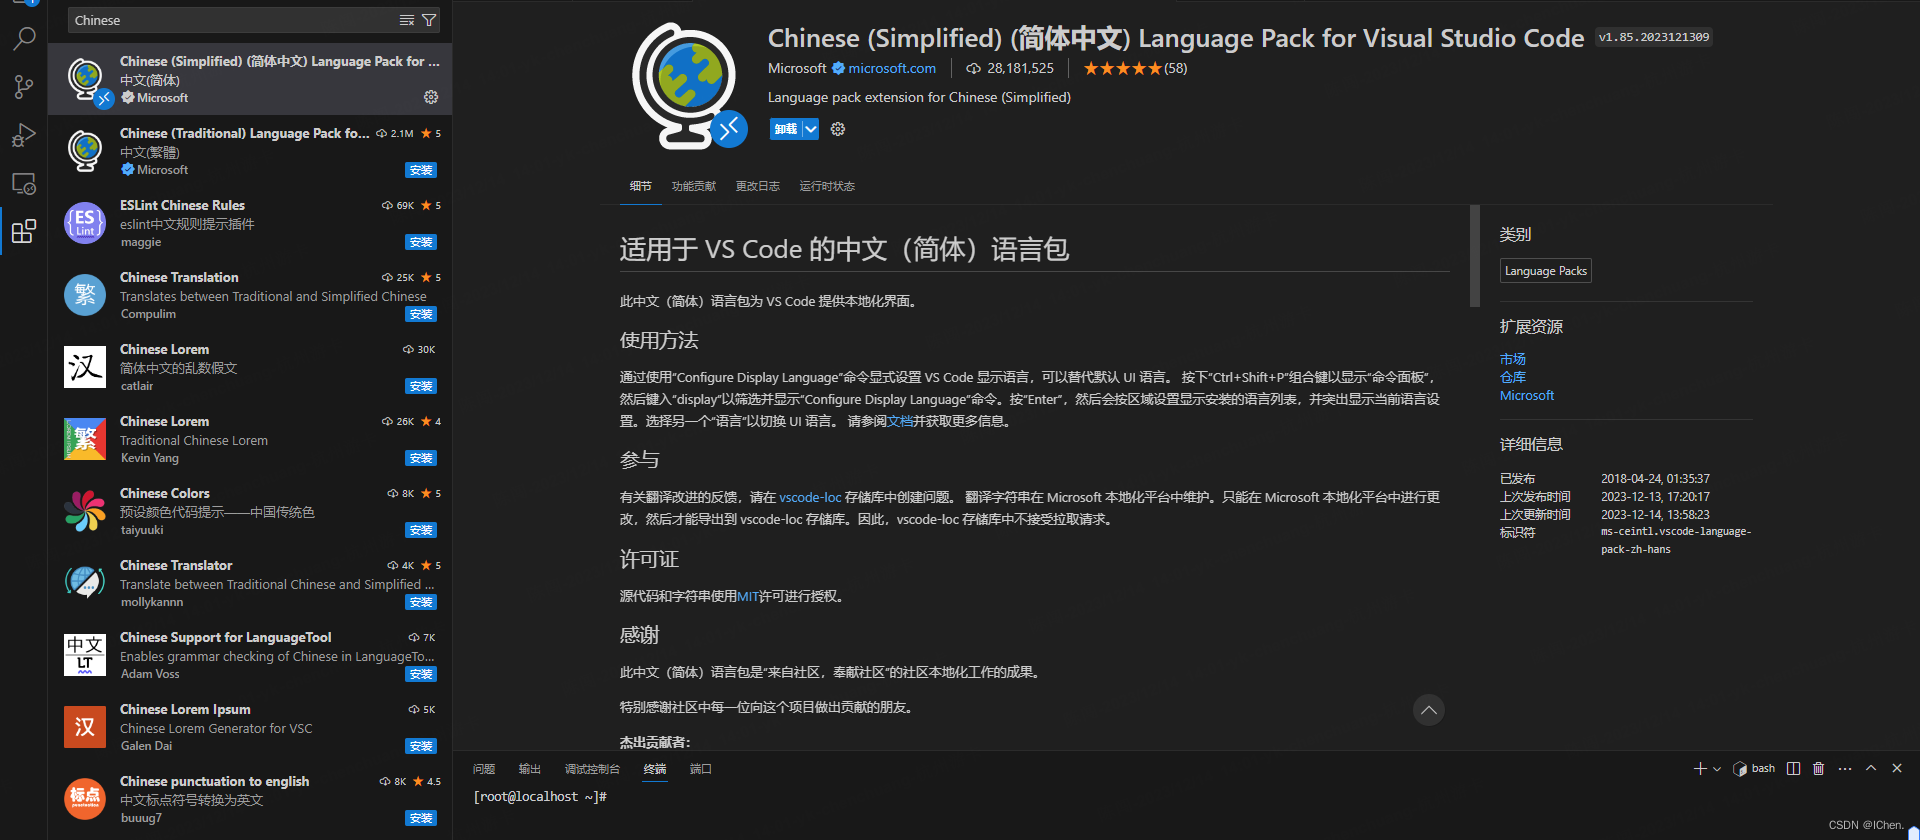This screenshot has width=1920, height=840.
Task: Install the Chinese Translation extension
Action: point(421,314)
